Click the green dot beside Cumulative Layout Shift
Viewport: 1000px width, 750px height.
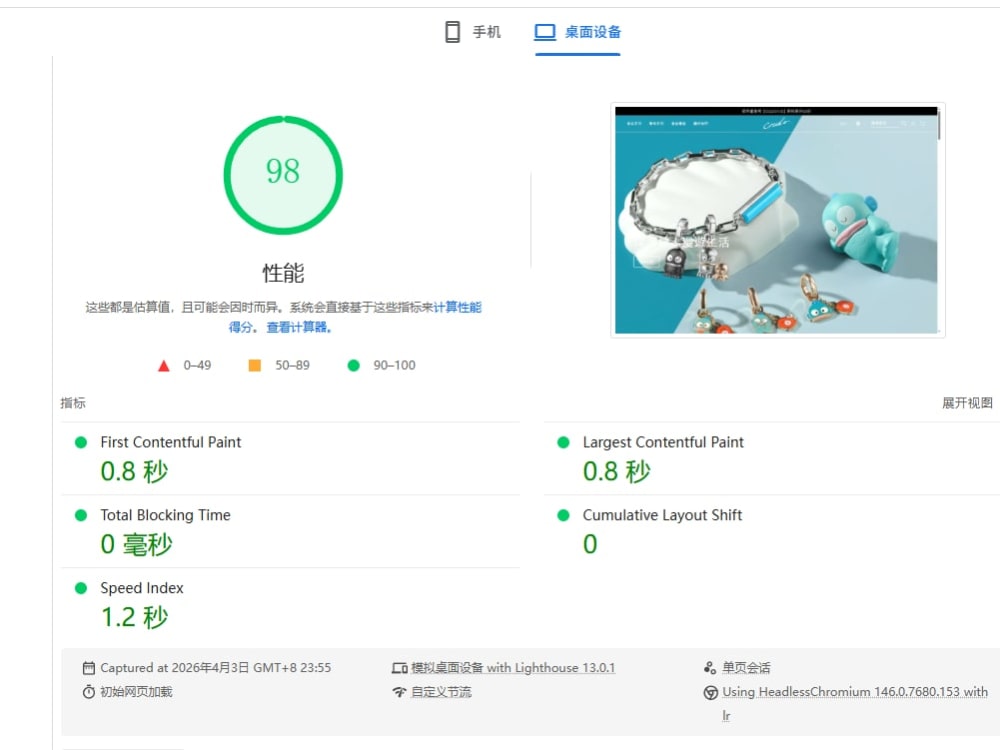[563, 515]
